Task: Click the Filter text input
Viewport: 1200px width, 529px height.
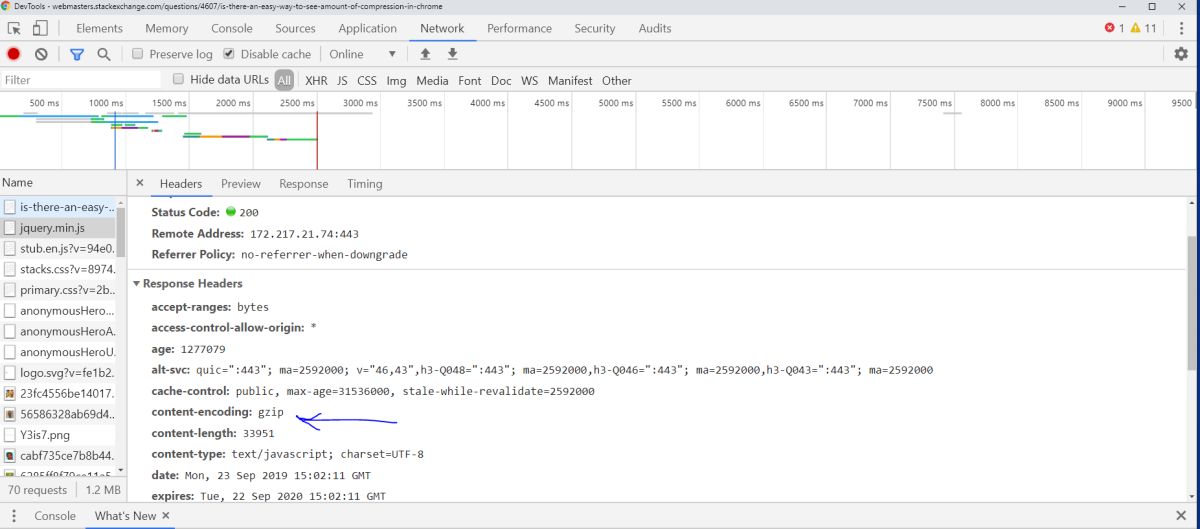Action: (x=81, y=80)
